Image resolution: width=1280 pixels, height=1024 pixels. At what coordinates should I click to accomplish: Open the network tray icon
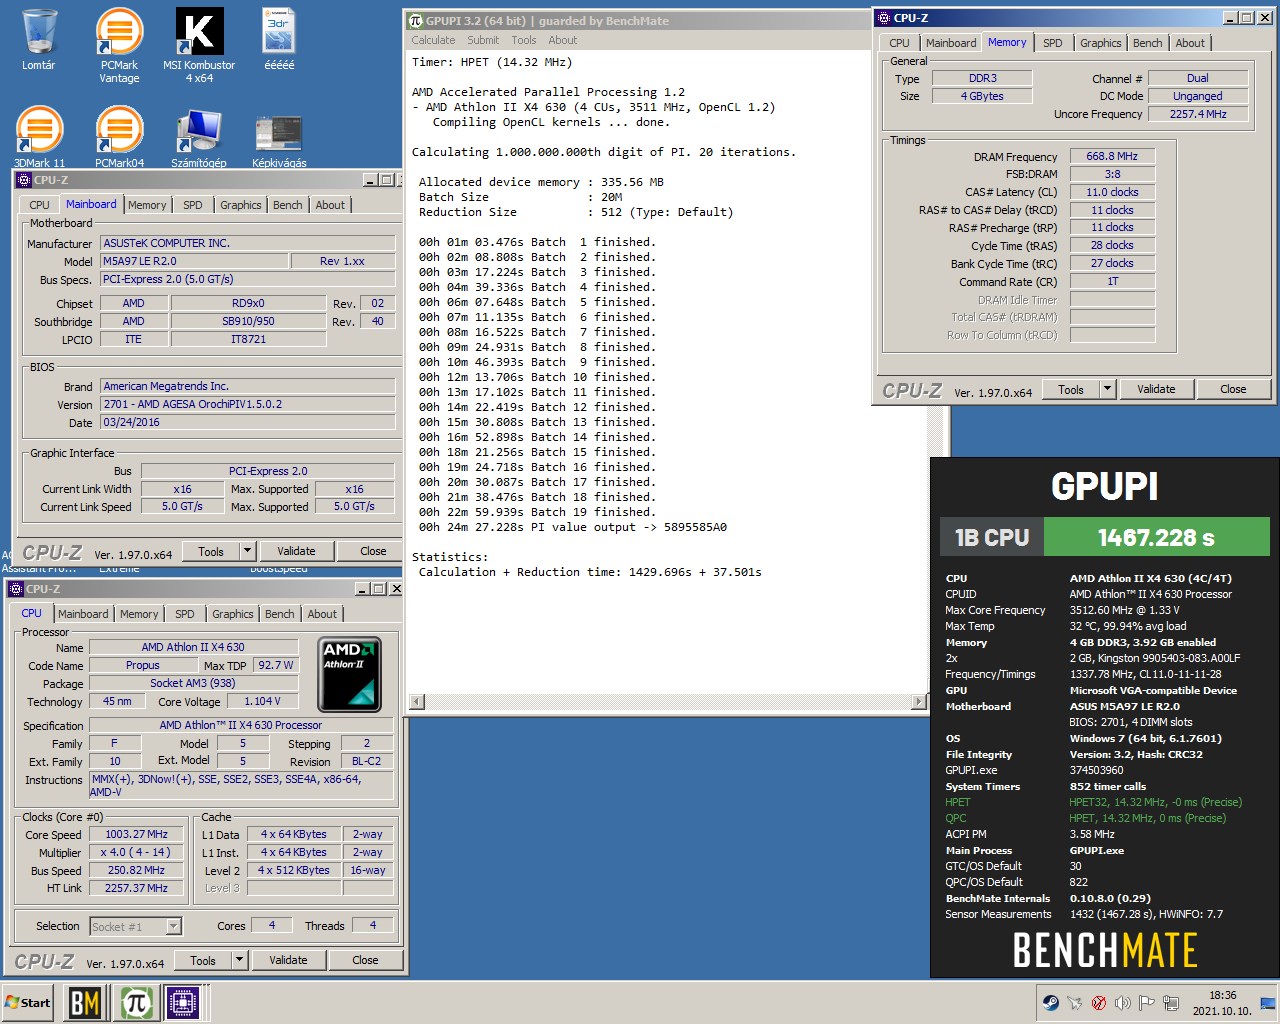coord(1171,1003)
